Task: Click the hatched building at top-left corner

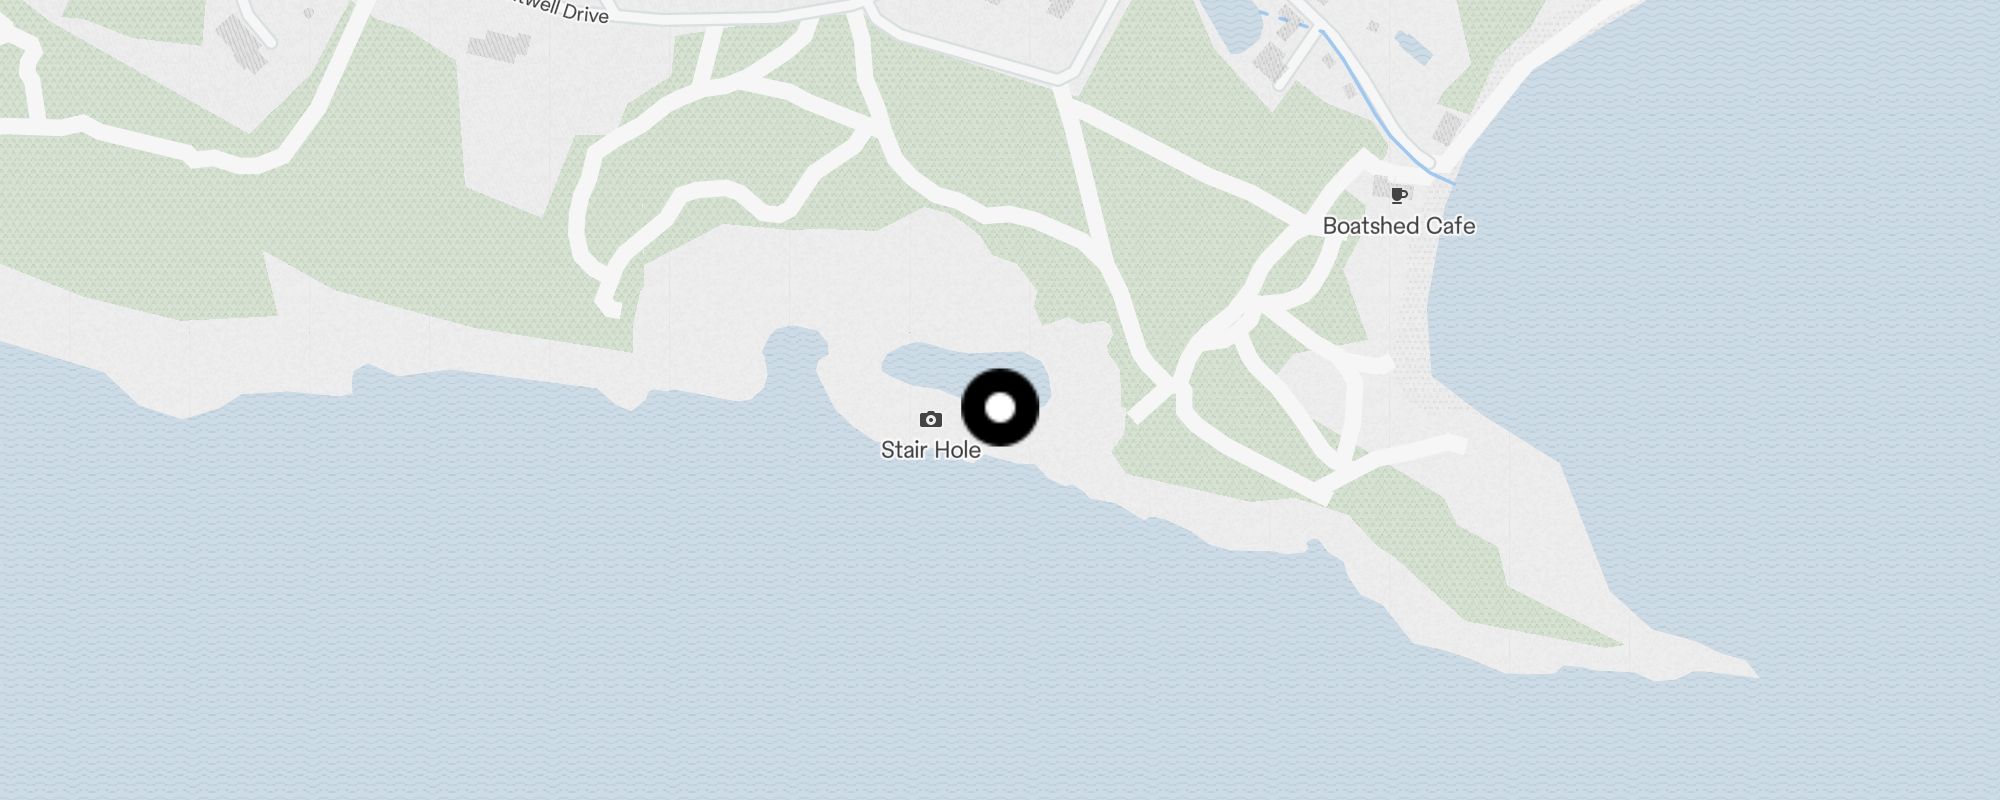Action: pos(243,40)
